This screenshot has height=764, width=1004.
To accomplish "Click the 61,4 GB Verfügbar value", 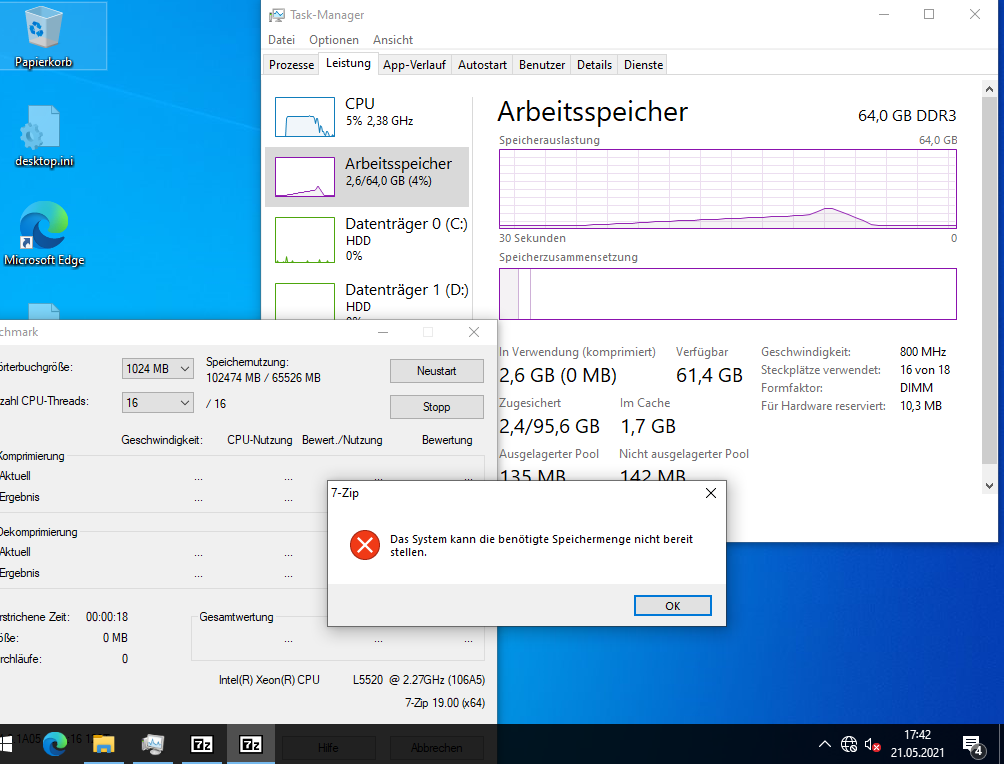I will 709,375.
